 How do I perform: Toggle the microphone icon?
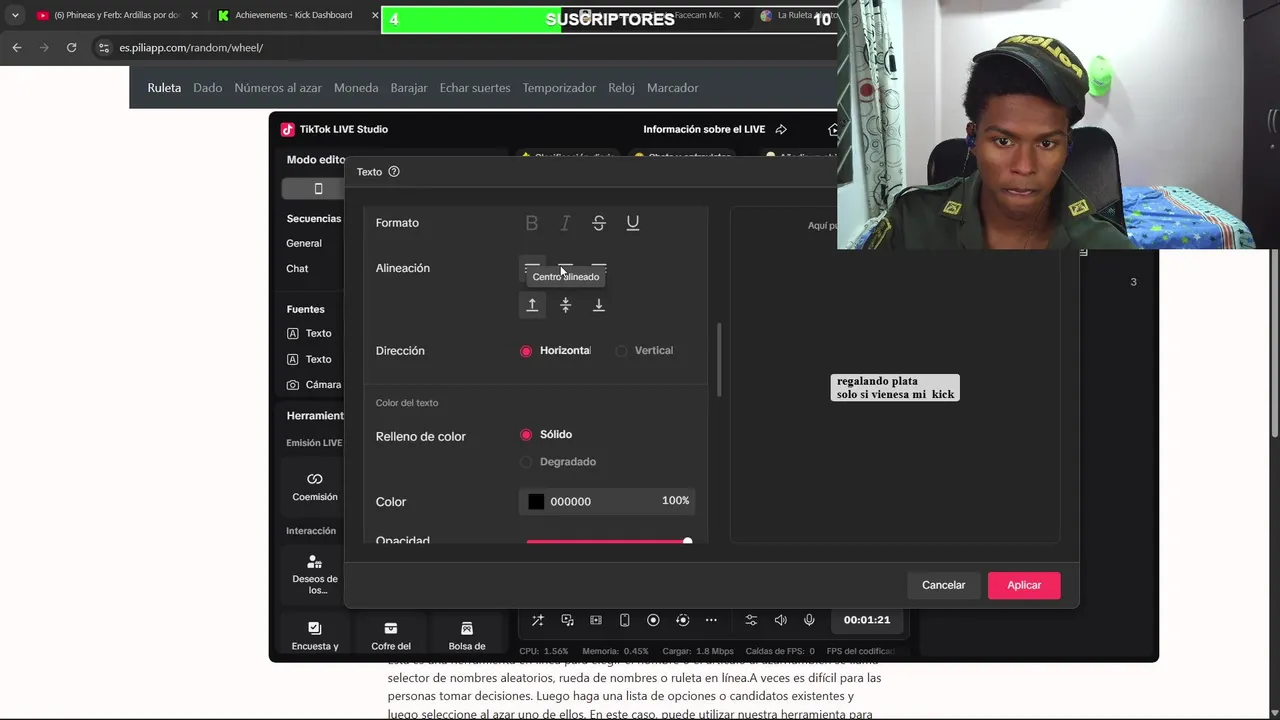click(x=809, y=620)
